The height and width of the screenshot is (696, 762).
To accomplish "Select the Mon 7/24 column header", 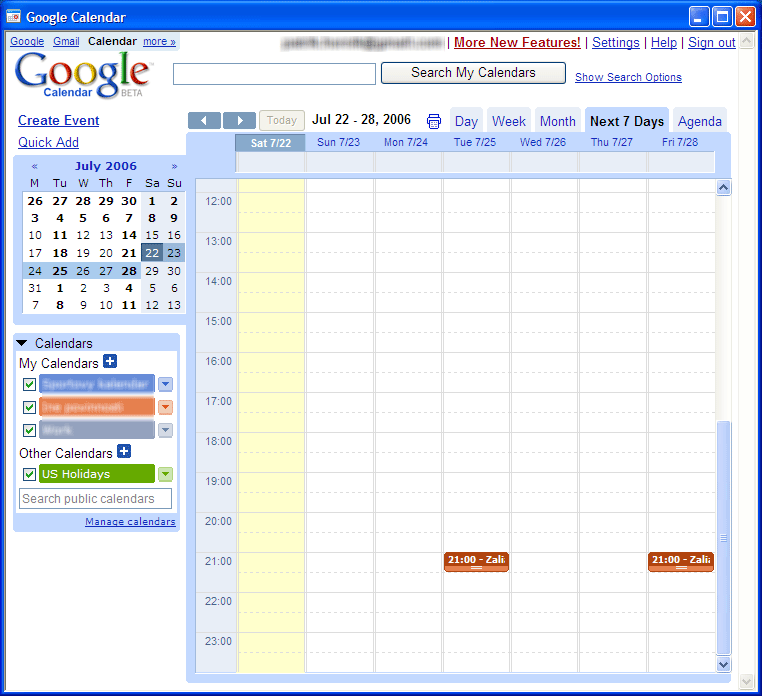I will click(x=406, y=142).
